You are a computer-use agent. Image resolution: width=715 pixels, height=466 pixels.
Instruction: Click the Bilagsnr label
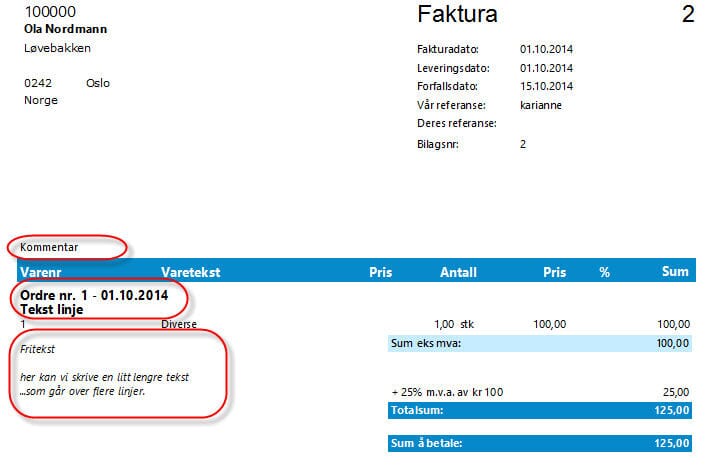pos(439,144)
